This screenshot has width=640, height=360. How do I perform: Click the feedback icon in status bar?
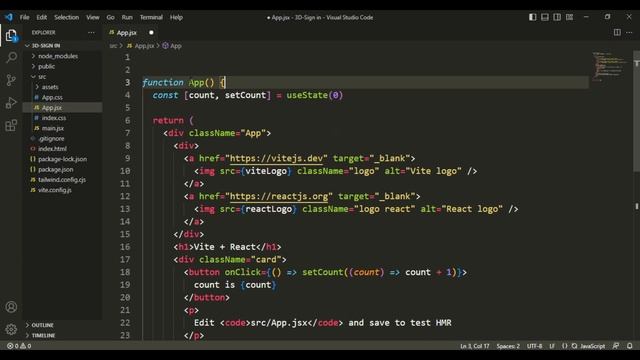tap(616, 346)
